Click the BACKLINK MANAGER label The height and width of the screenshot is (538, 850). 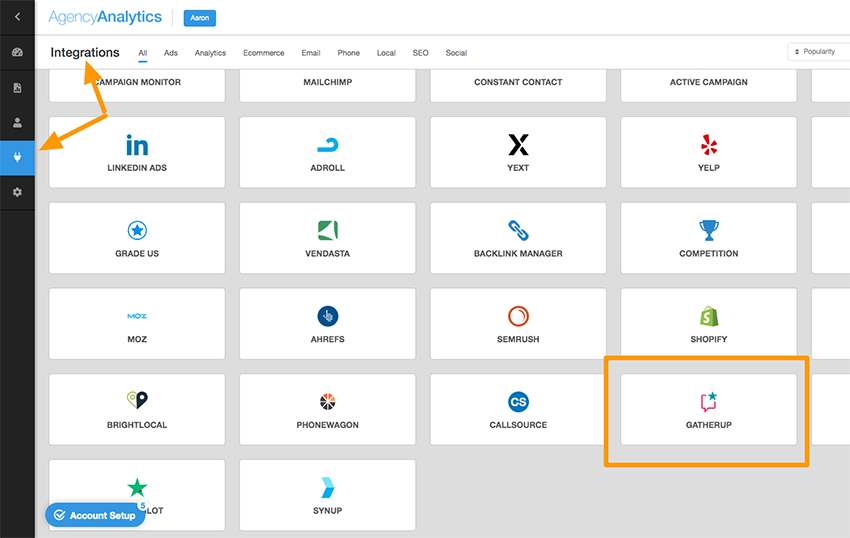point(518,254)
